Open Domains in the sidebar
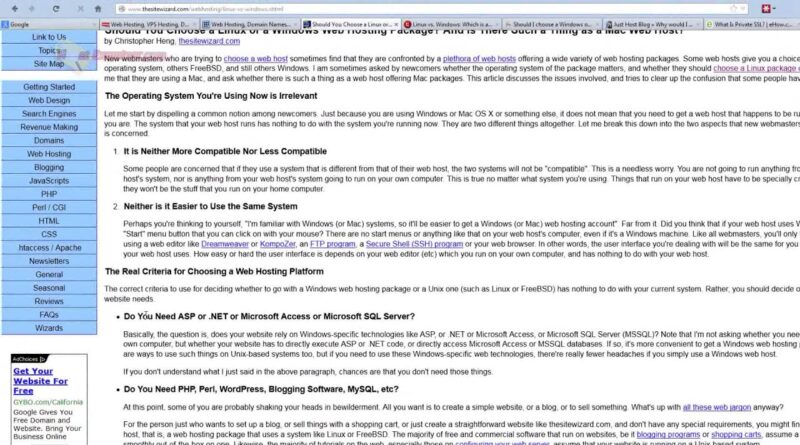800x445 pixels. [49, 140]
